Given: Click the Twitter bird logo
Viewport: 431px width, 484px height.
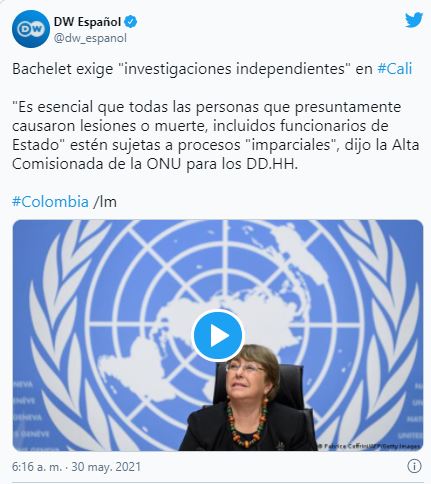Looking at the screenshot, I should click(414, 20).
